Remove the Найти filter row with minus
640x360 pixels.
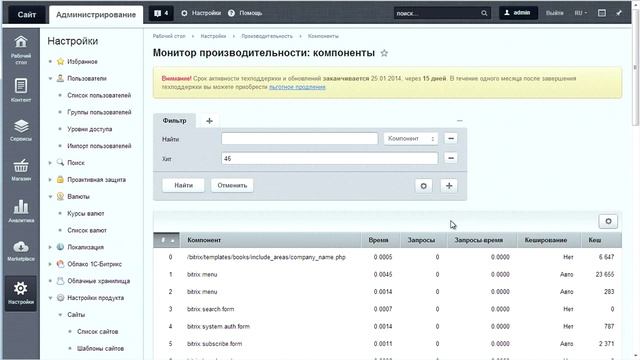451,138
